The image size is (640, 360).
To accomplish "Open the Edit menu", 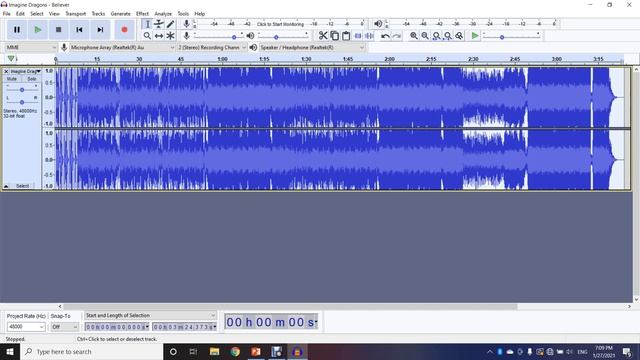I will (20, 13).
